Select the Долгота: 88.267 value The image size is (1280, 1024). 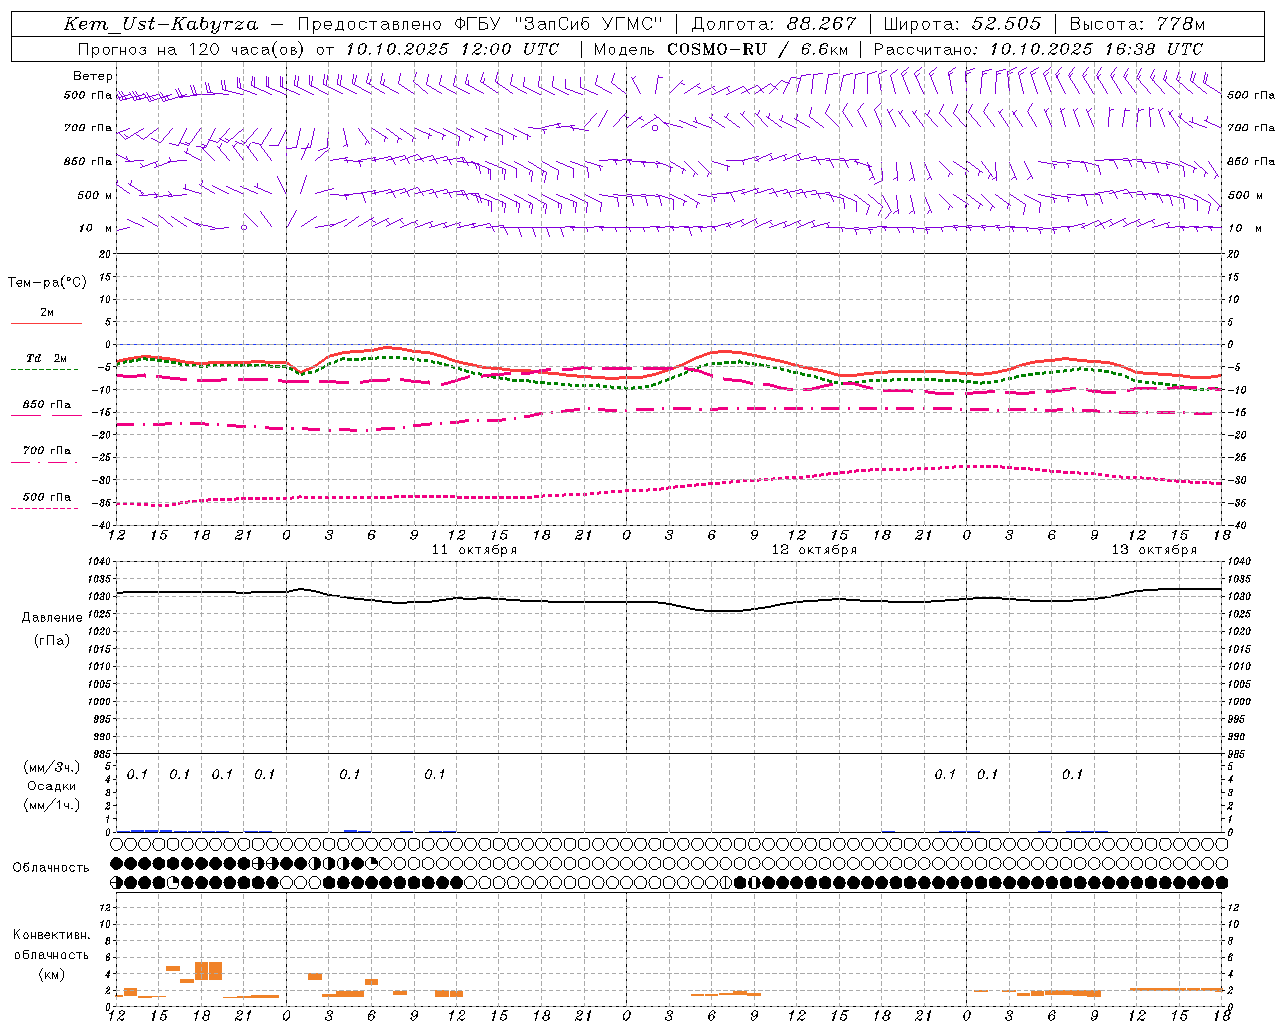click(x=773, y=24)
